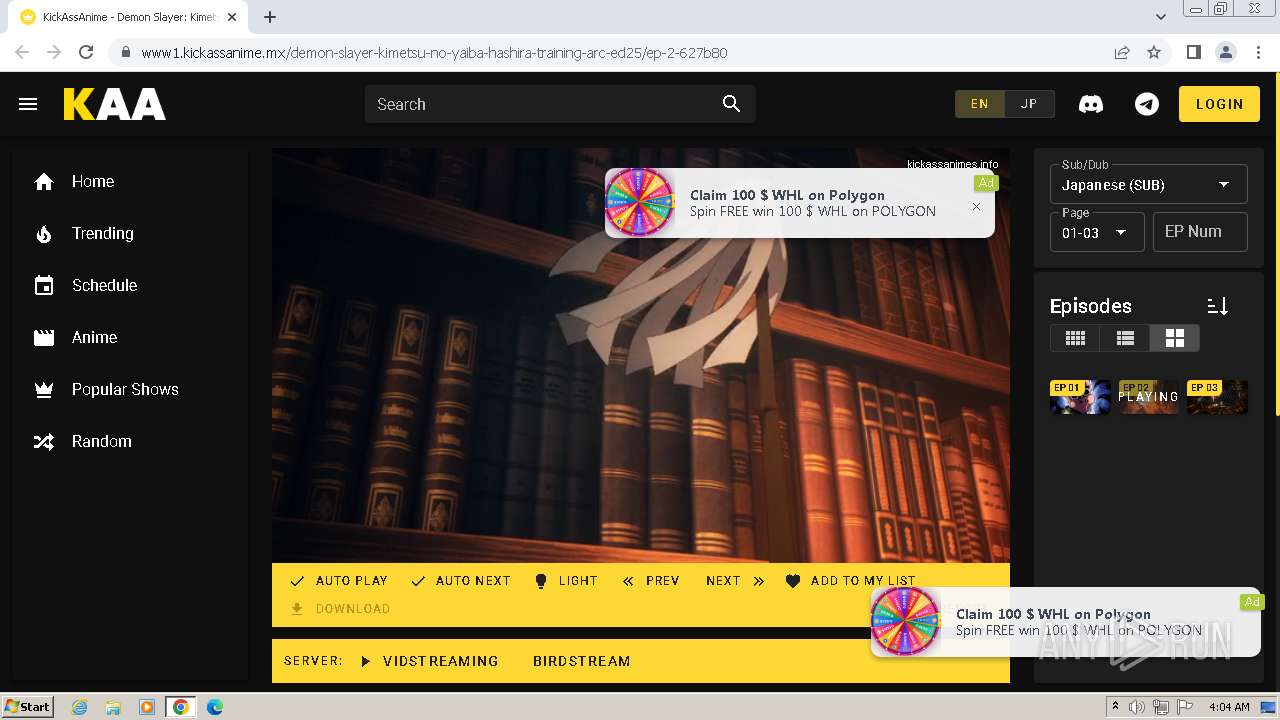1280x720 pixels.
Task: Open the Sub/Dub Japanese (SUB) dropdown
Action: (x=1148, y=184)
